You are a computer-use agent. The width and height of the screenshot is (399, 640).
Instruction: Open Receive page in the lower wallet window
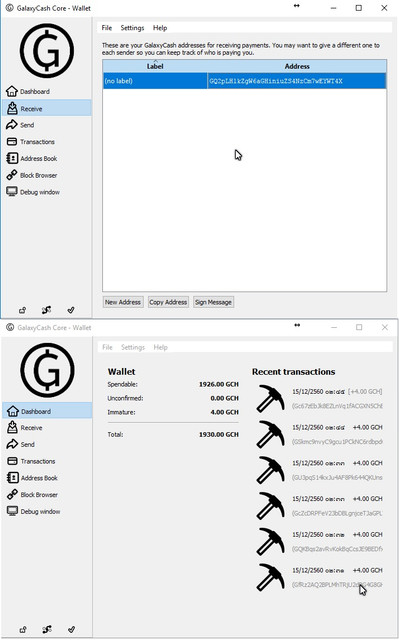point(25,428)
